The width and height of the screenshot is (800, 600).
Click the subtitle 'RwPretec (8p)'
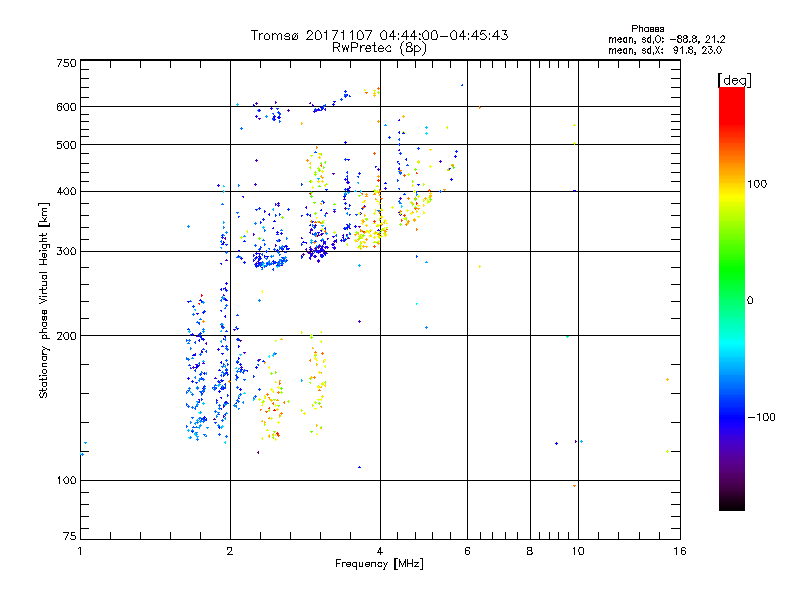click(x=379, y=48)
